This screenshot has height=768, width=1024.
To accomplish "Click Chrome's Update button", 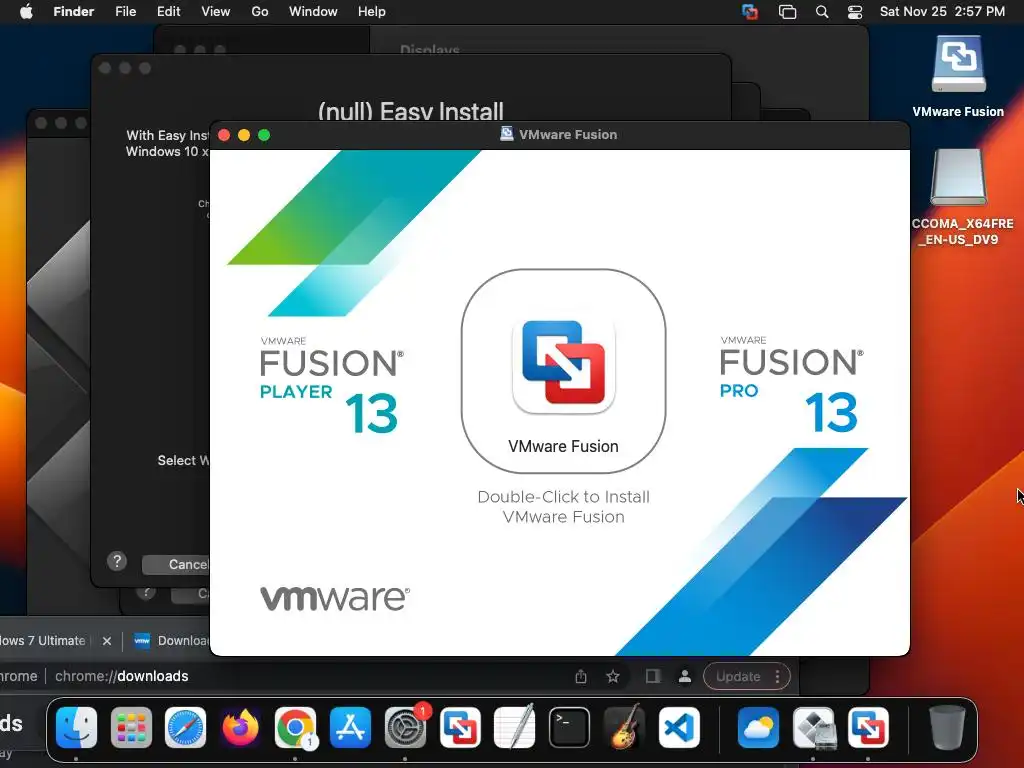I will (738, 677).
